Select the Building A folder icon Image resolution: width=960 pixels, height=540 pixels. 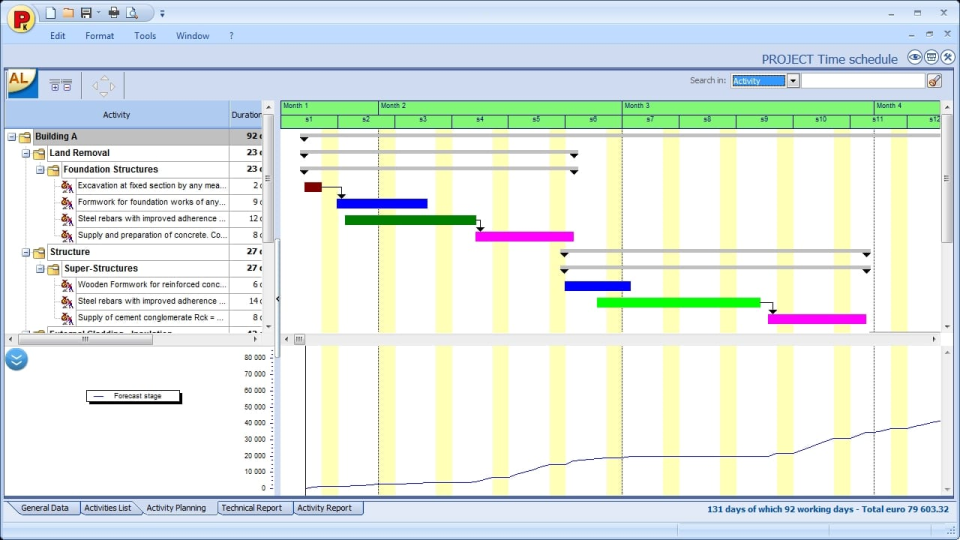coord(25,137)
